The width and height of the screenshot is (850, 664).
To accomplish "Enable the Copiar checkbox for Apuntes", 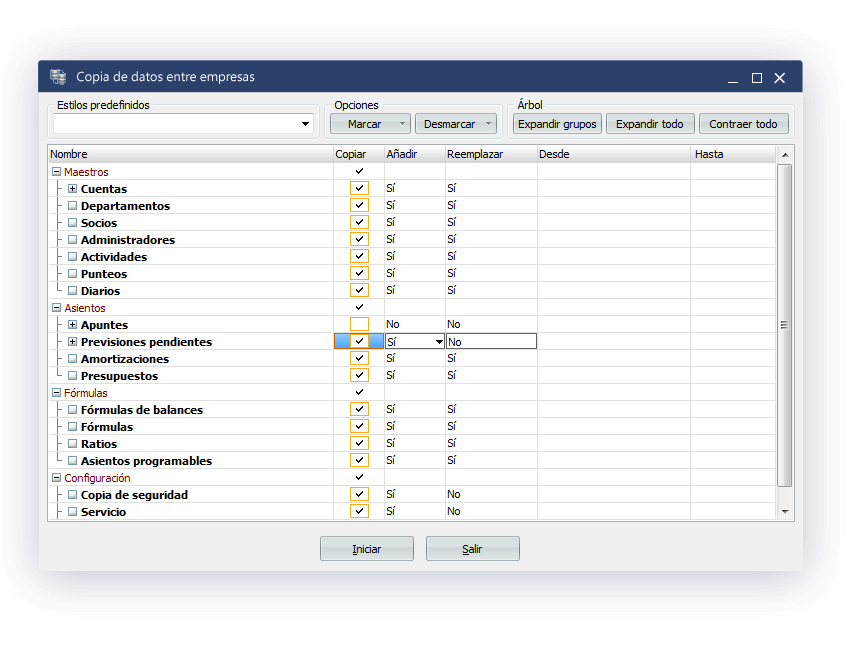I will pos(359,325).
